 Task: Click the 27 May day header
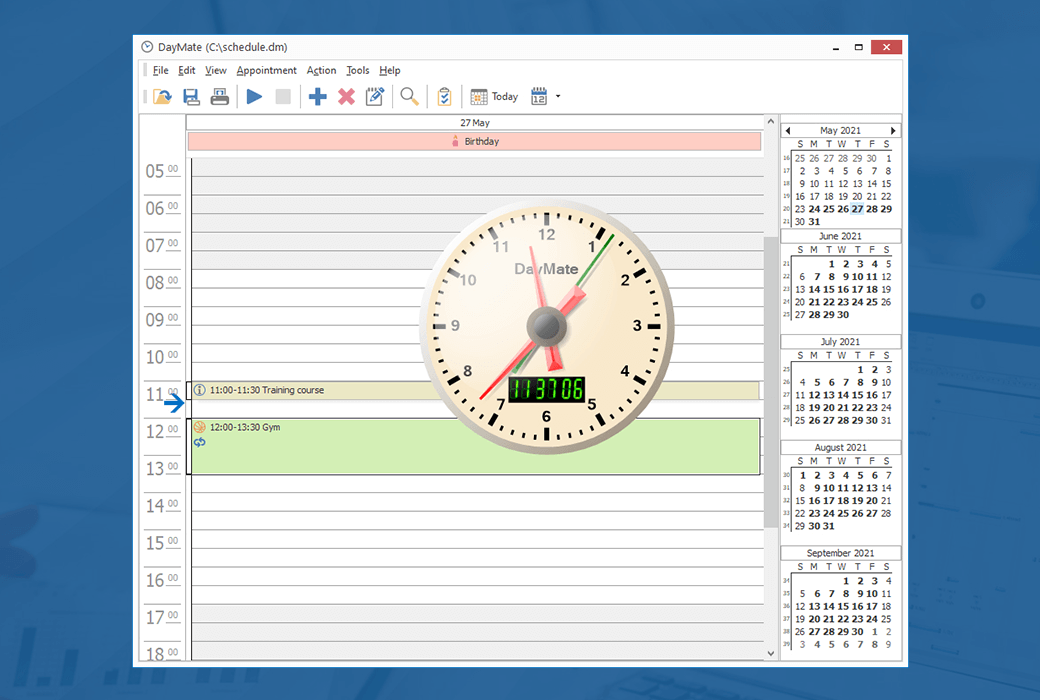click(x=474, y=123)
